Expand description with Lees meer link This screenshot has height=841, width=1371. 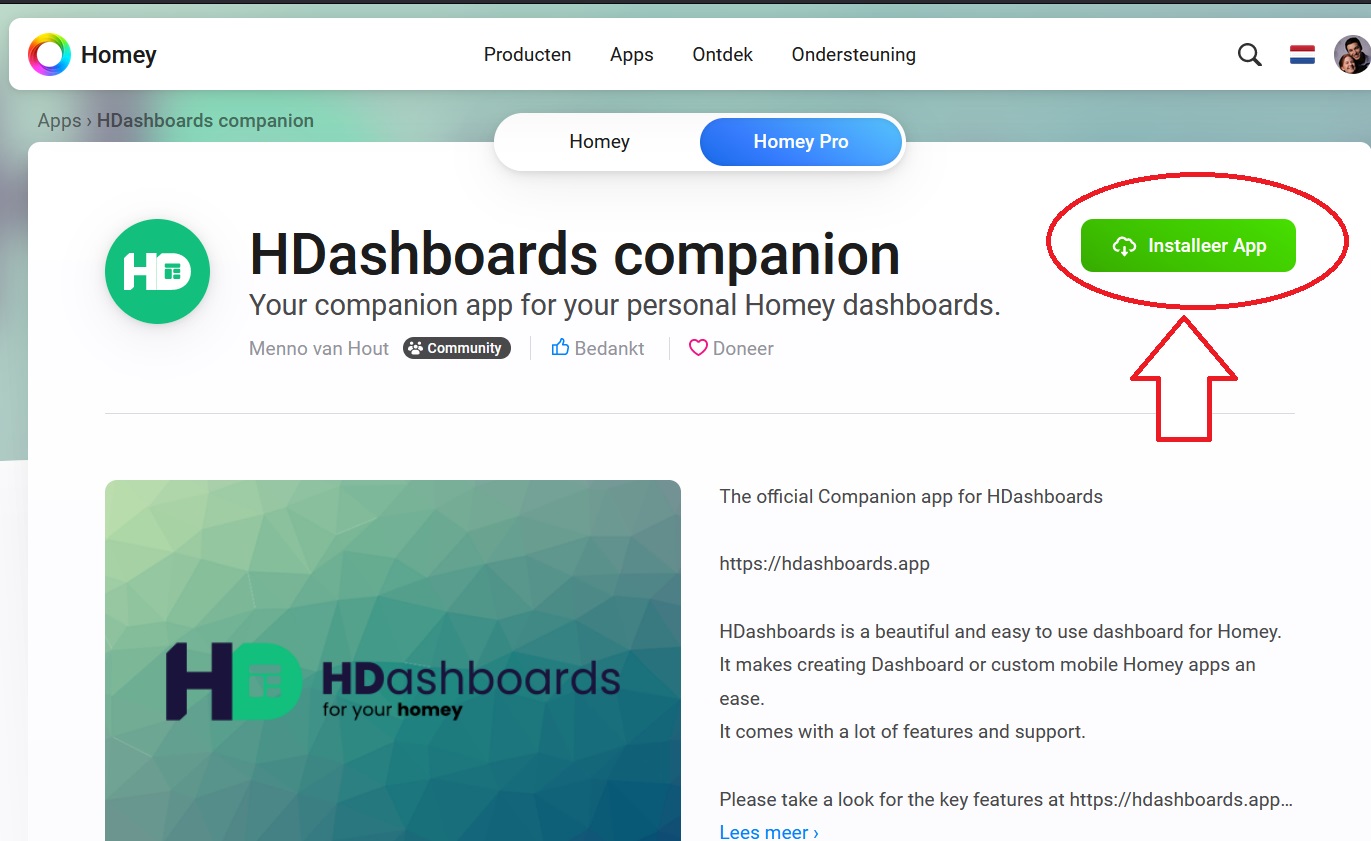pos(768,832)
